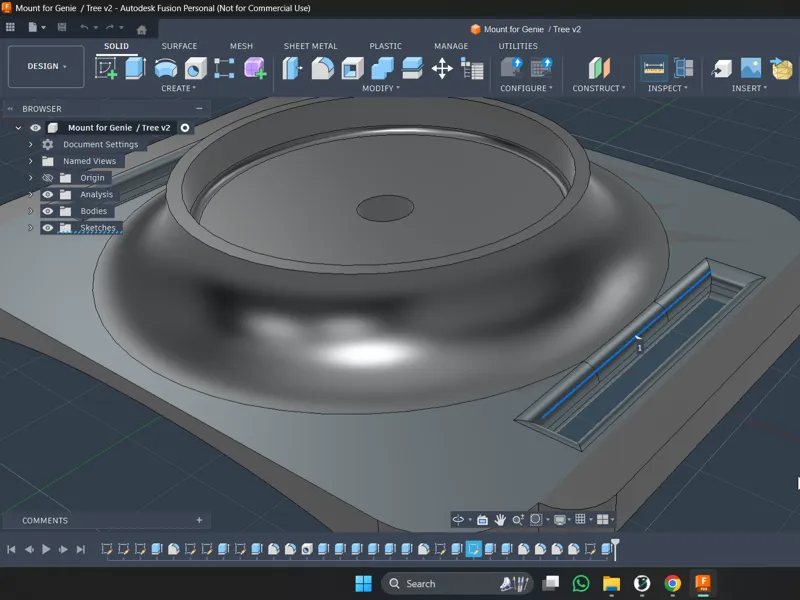Image resolution: width=800 pixels, height=600 pixels.
Task: Select the Move/Copy tool
Action: tap(442, 68)
